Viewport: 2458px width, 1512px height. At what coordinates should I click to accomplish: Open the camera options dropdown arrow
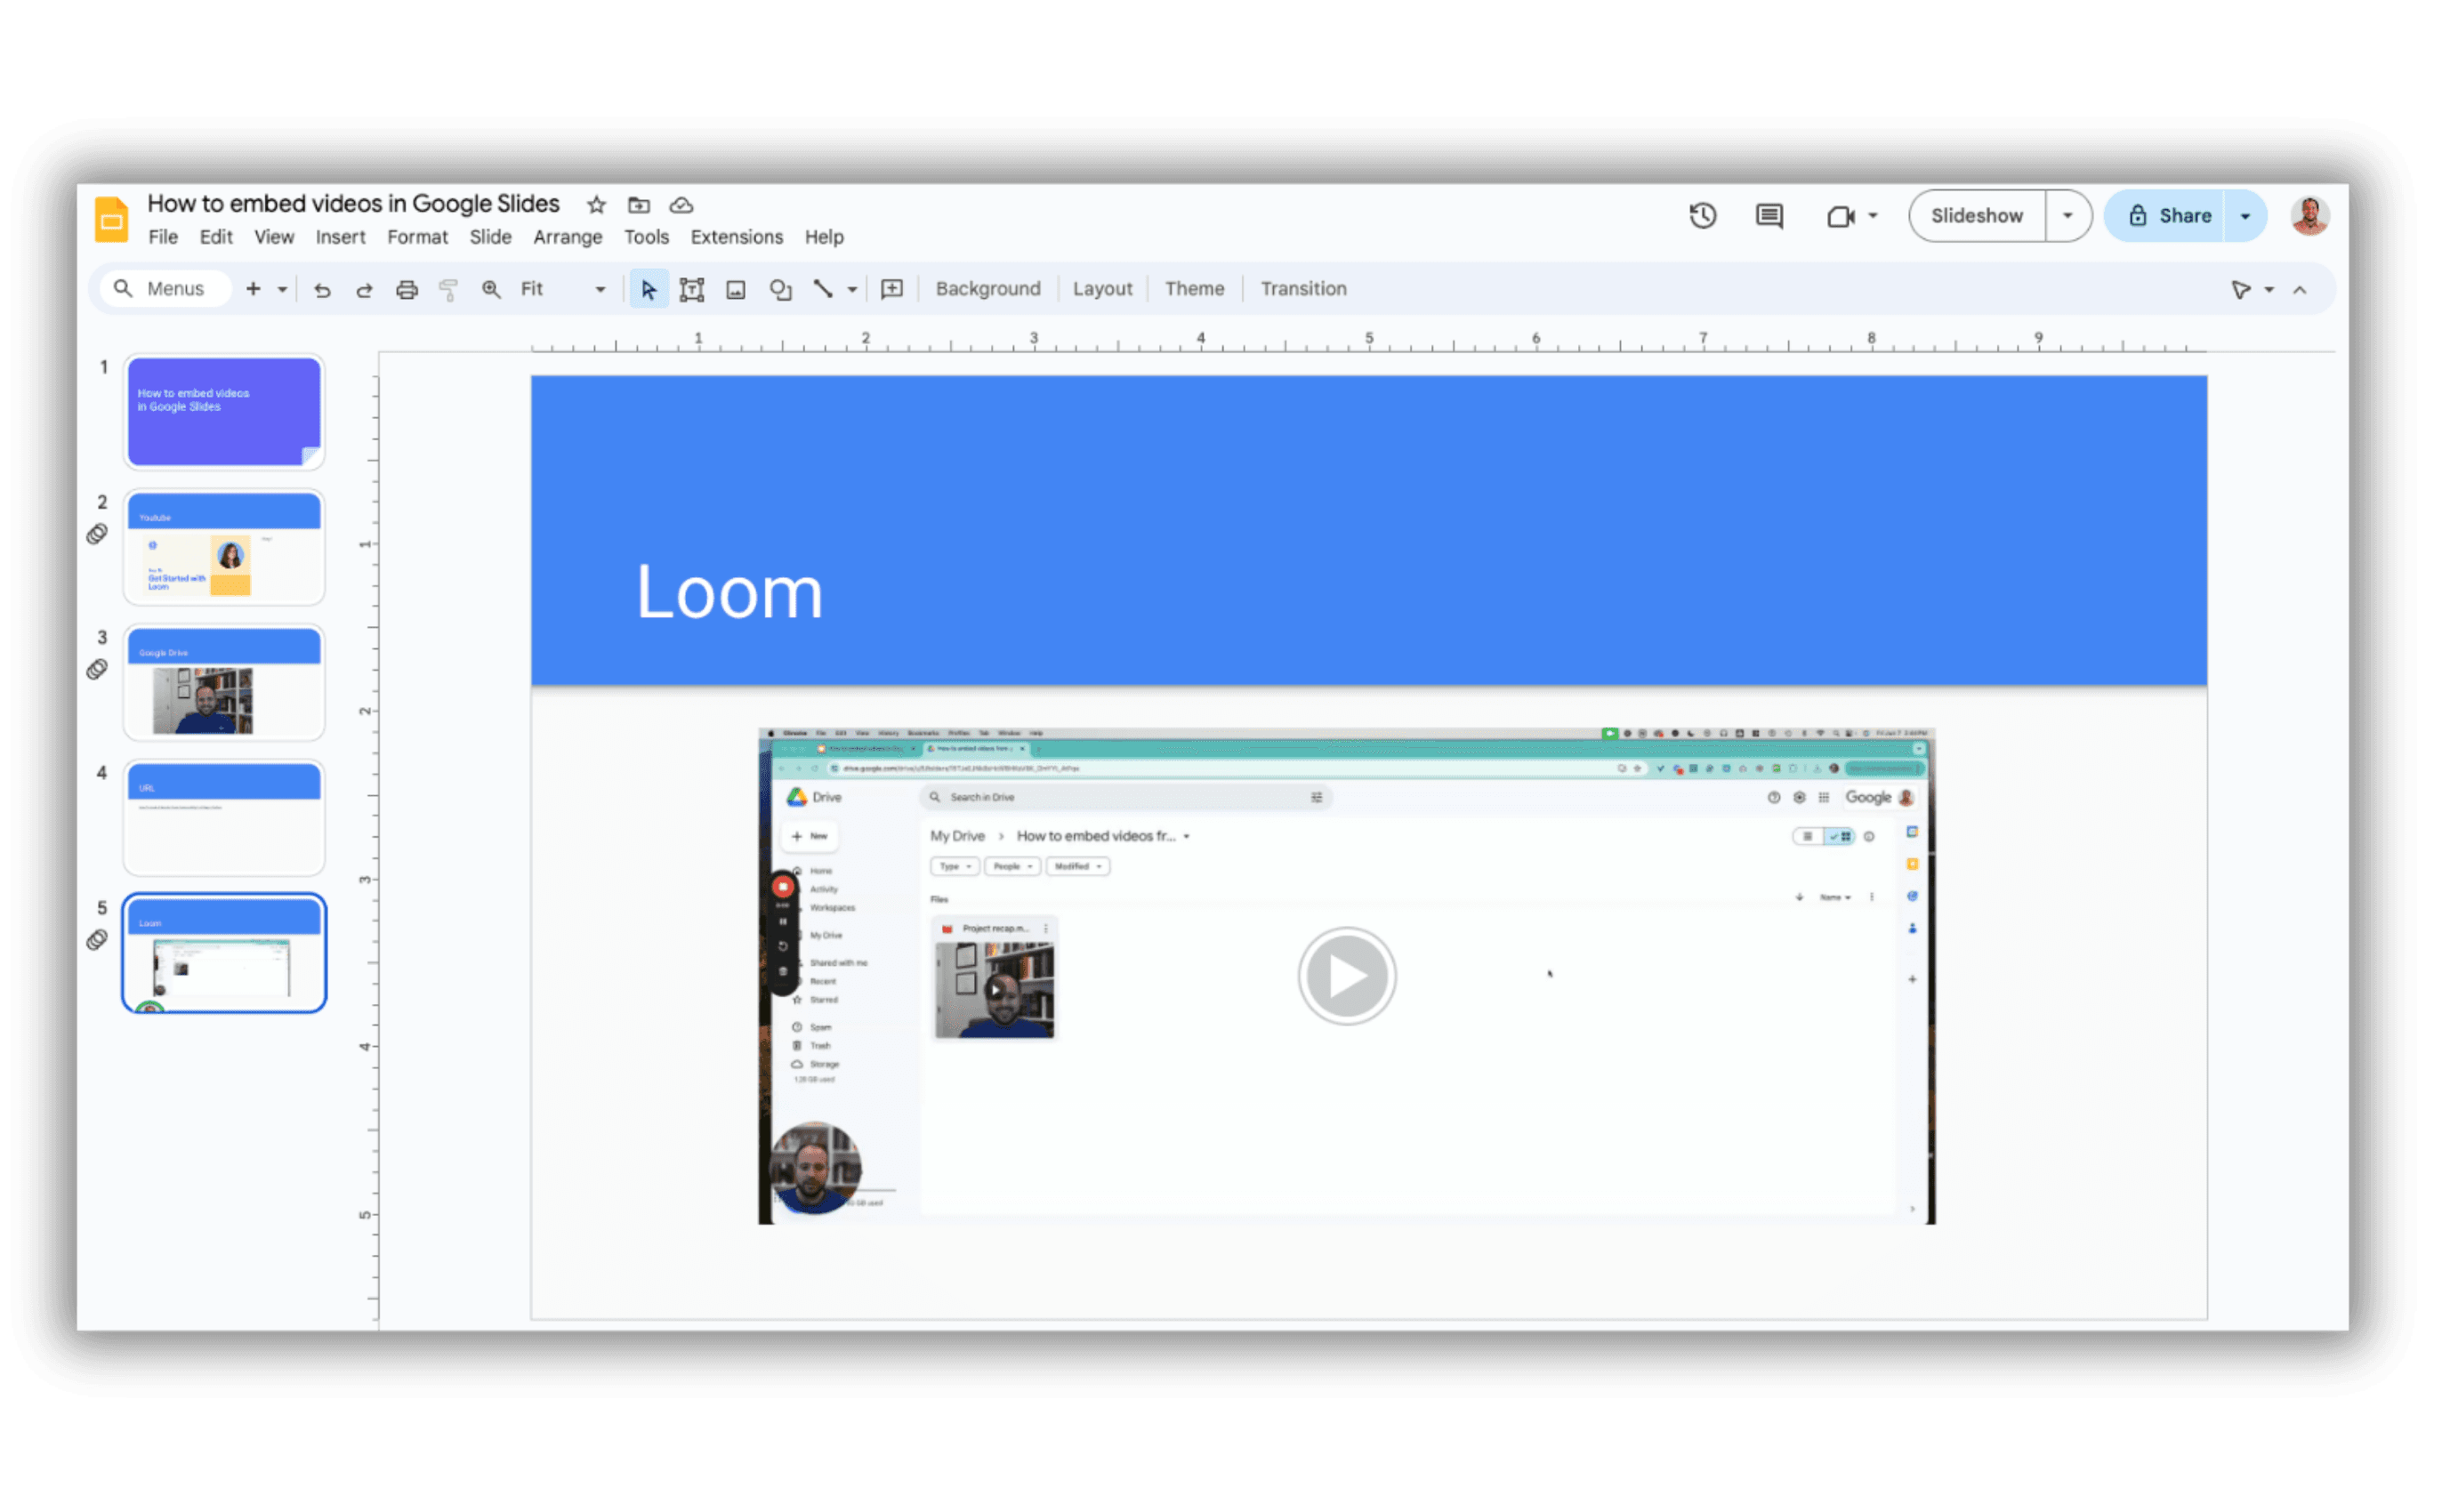pyautogui.click(x=1873, y=216)
